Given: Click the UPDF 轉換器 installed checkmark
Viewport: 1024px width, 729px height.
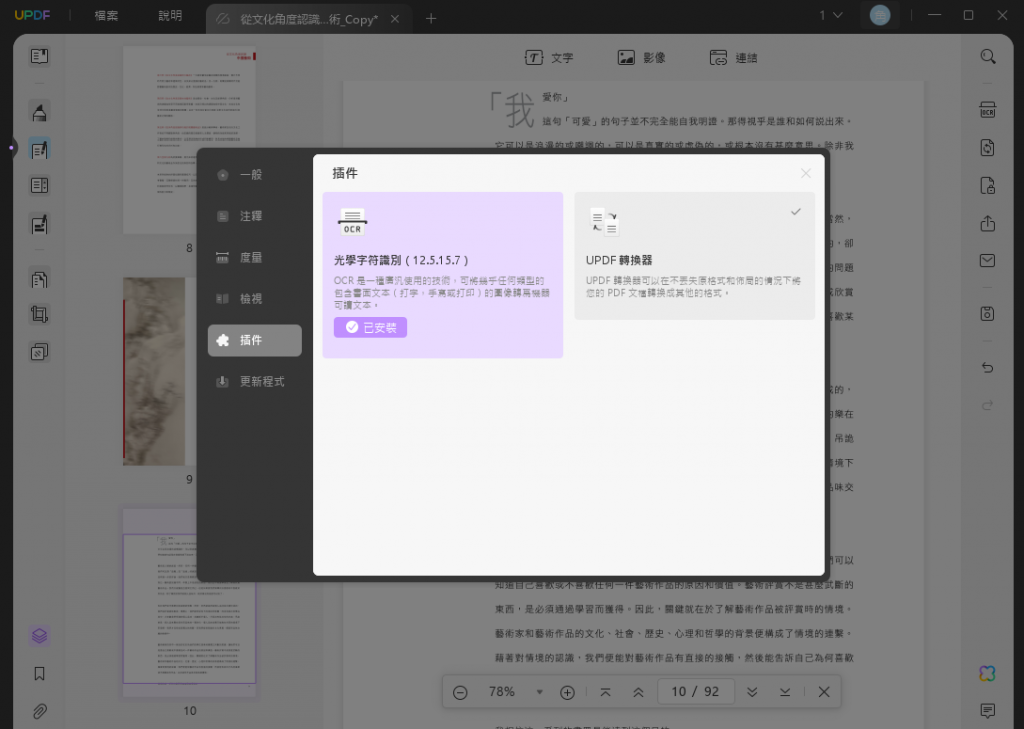Looking at the screenshot, I should pos(795,212).
